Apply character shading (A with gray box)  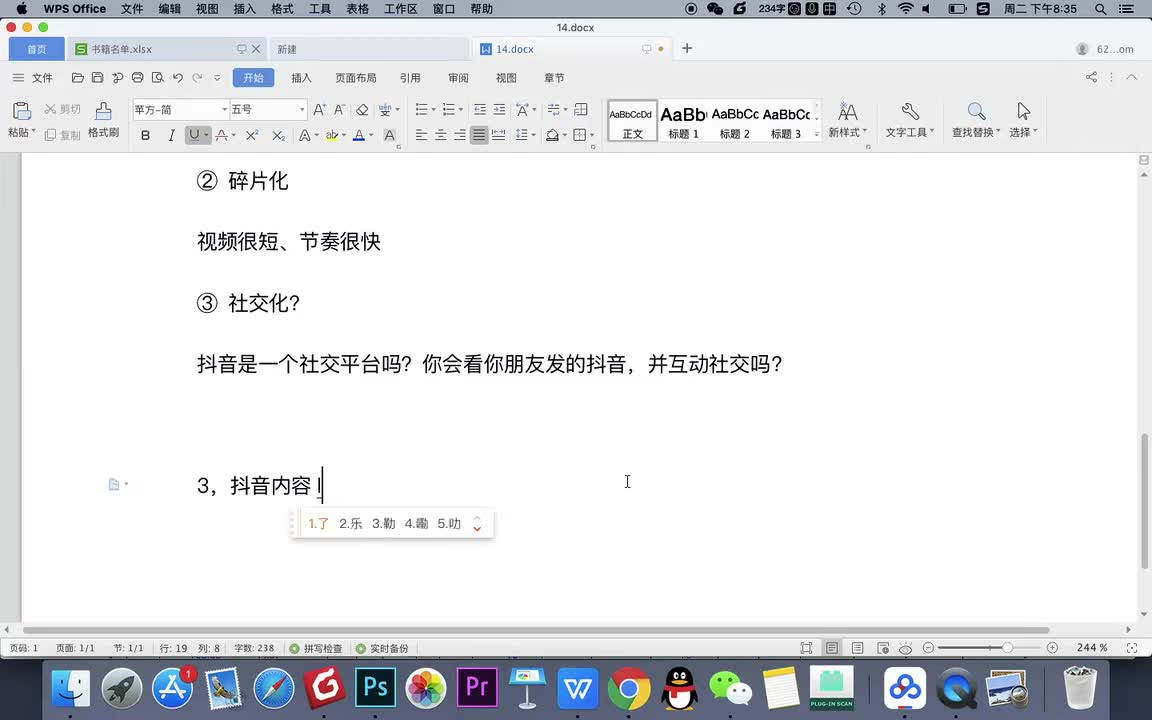click(389, 135)
